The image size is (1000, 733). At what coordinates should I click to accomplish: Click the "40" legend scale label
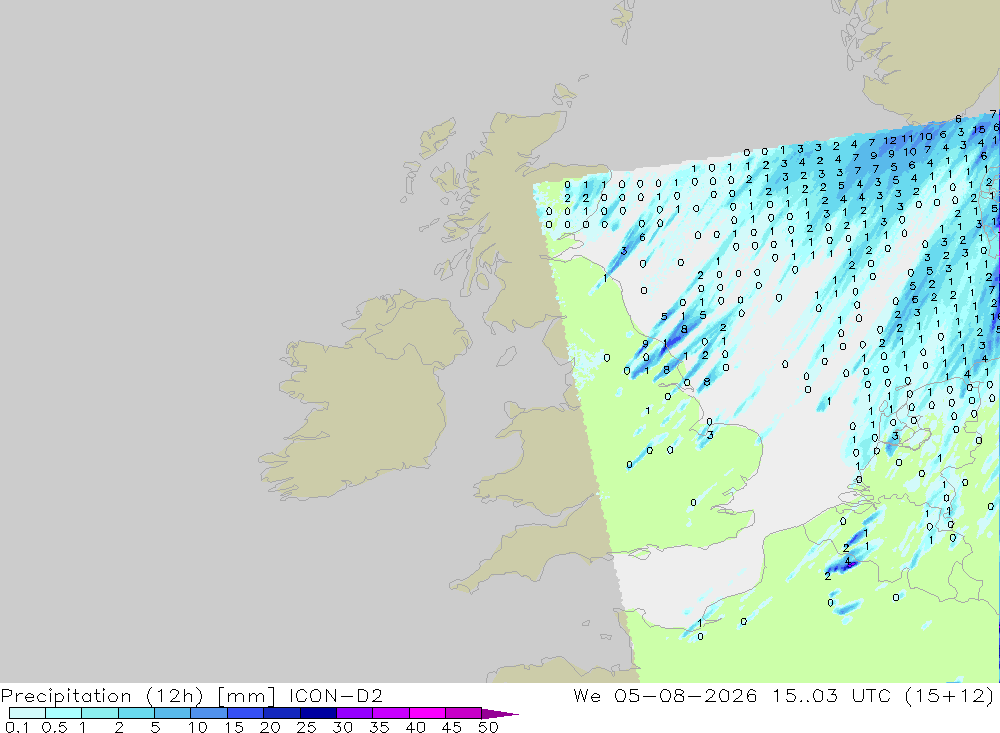415,727
